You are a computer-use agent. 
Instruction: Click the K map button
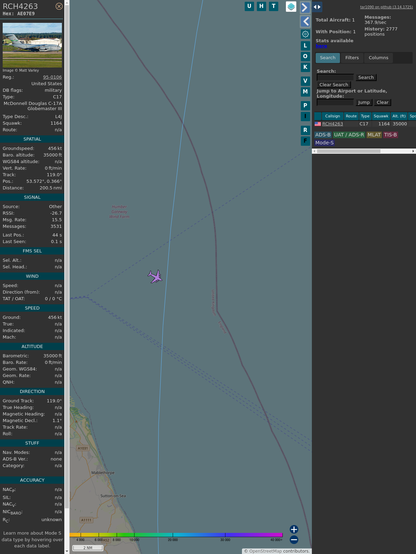[x=305, y=67]
